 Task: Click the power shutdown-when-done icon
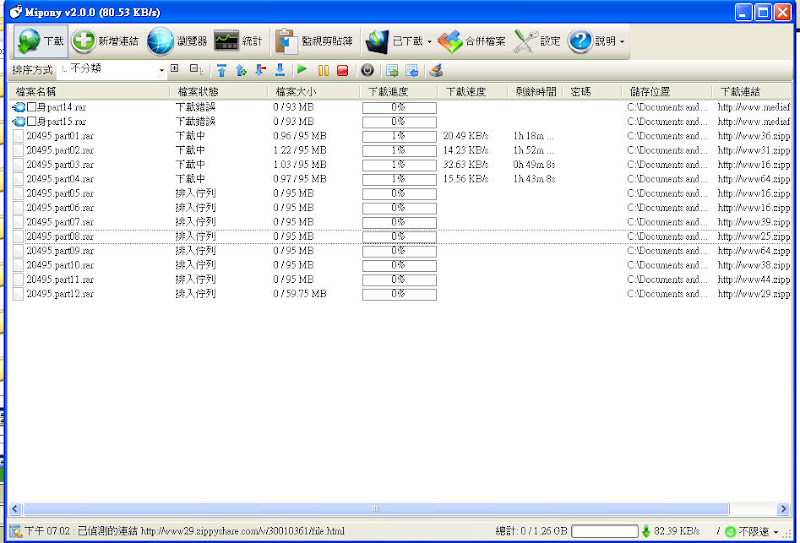(x=367, y=70)
